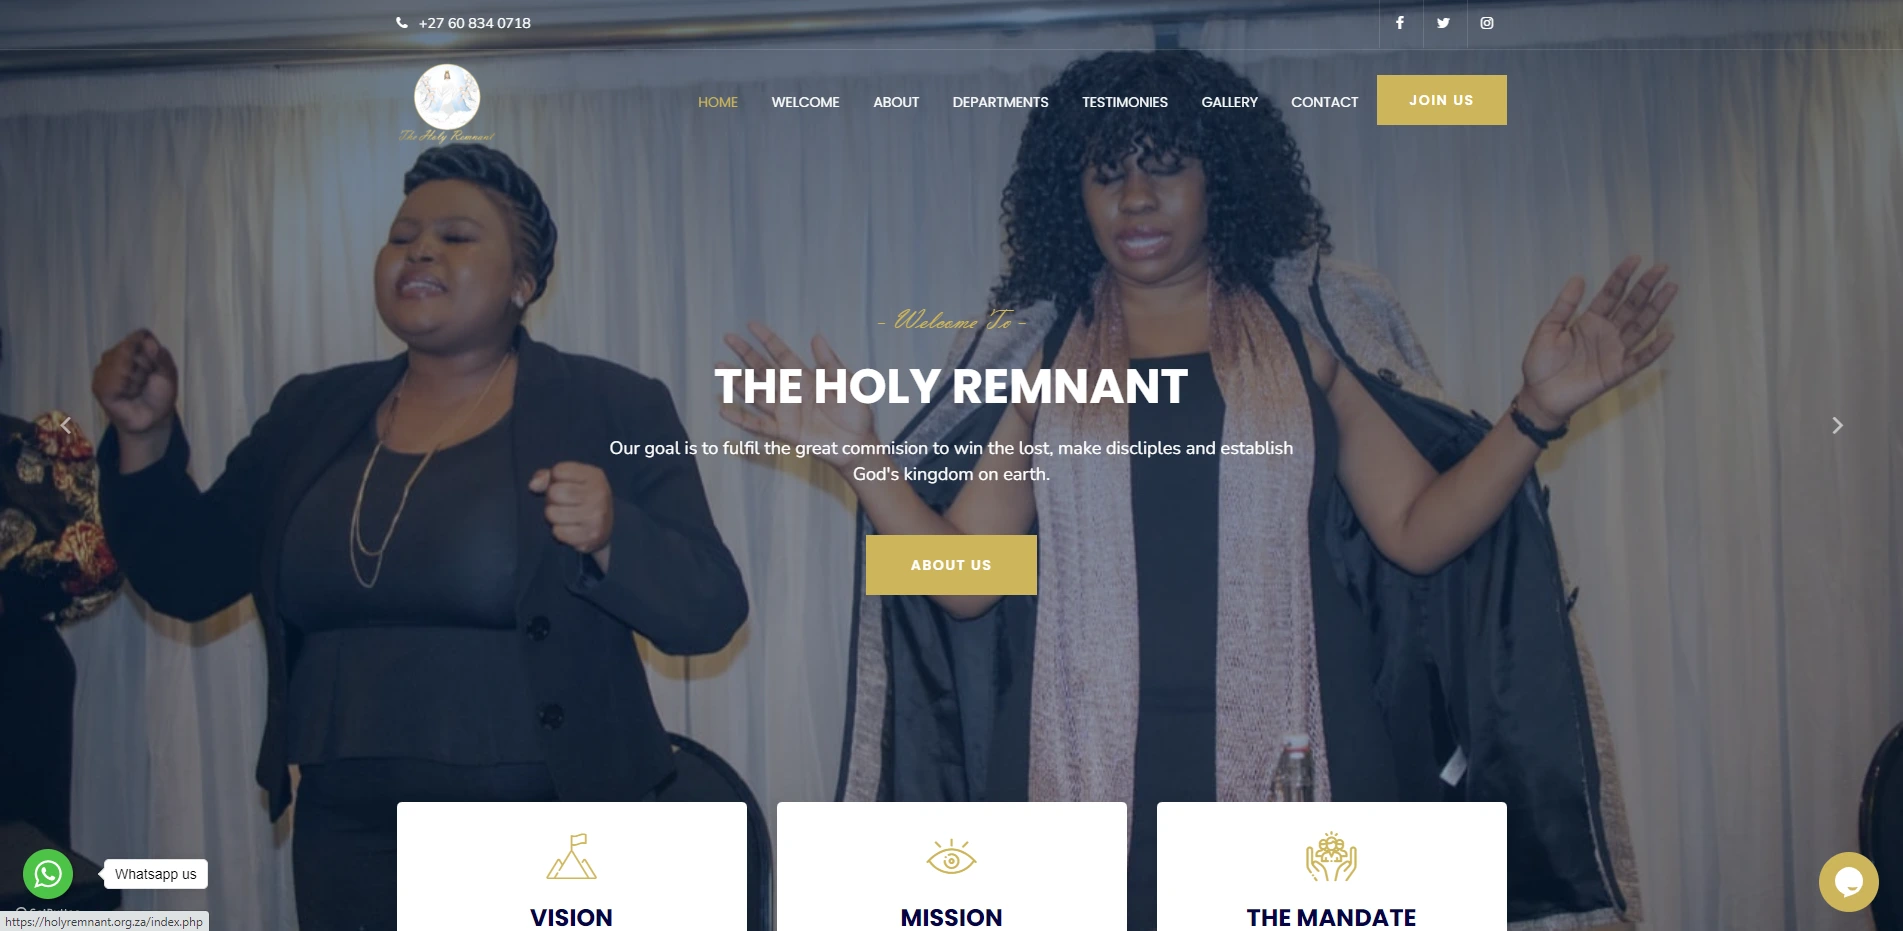Screen dimensions: 1903x931
Task: Click the About Us button
Action: [951, 565]
